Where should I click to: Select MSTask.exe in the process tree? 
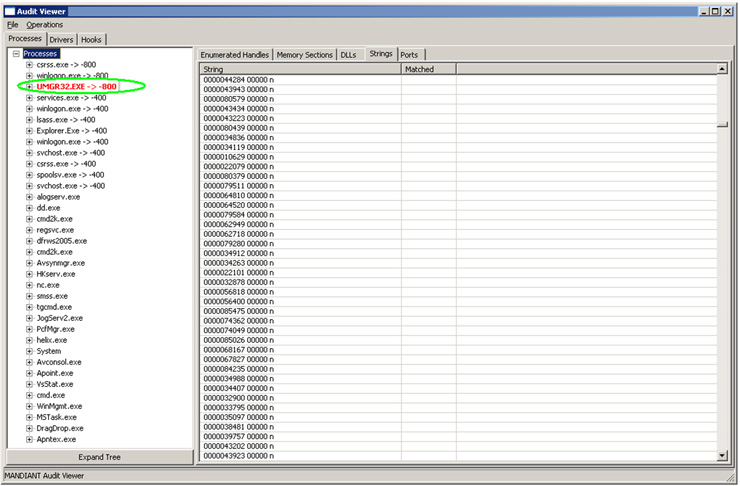click(x=57, y=417)
